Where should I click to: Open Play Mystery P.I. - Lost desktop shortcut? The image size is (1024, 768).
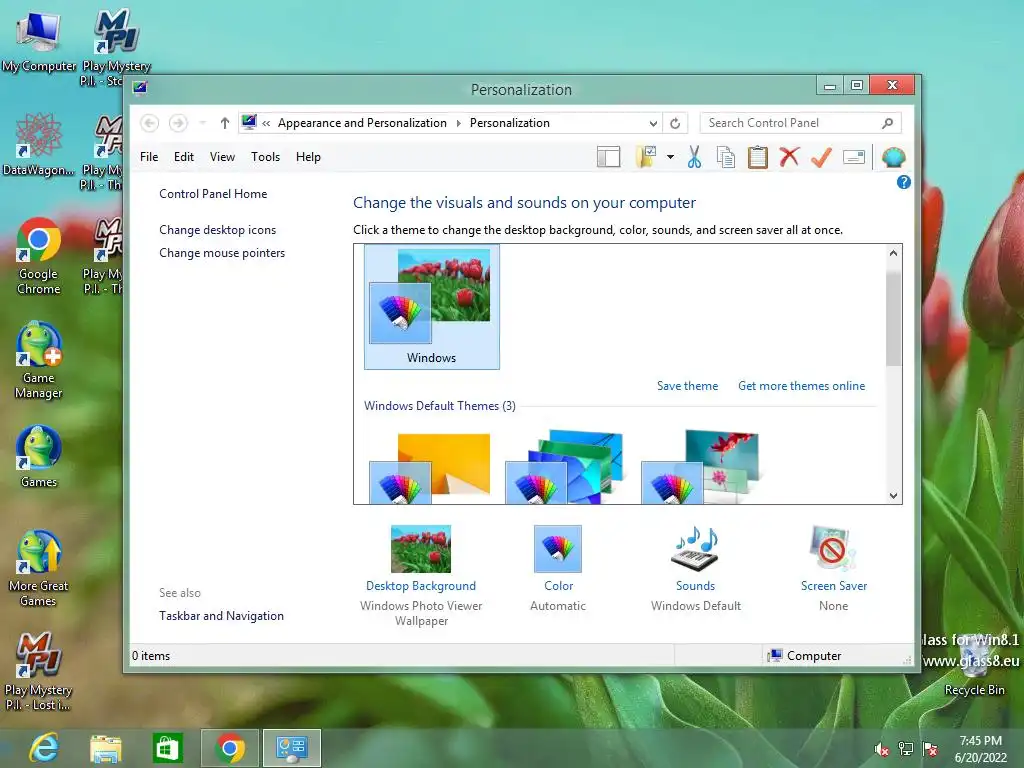point(39,671)
